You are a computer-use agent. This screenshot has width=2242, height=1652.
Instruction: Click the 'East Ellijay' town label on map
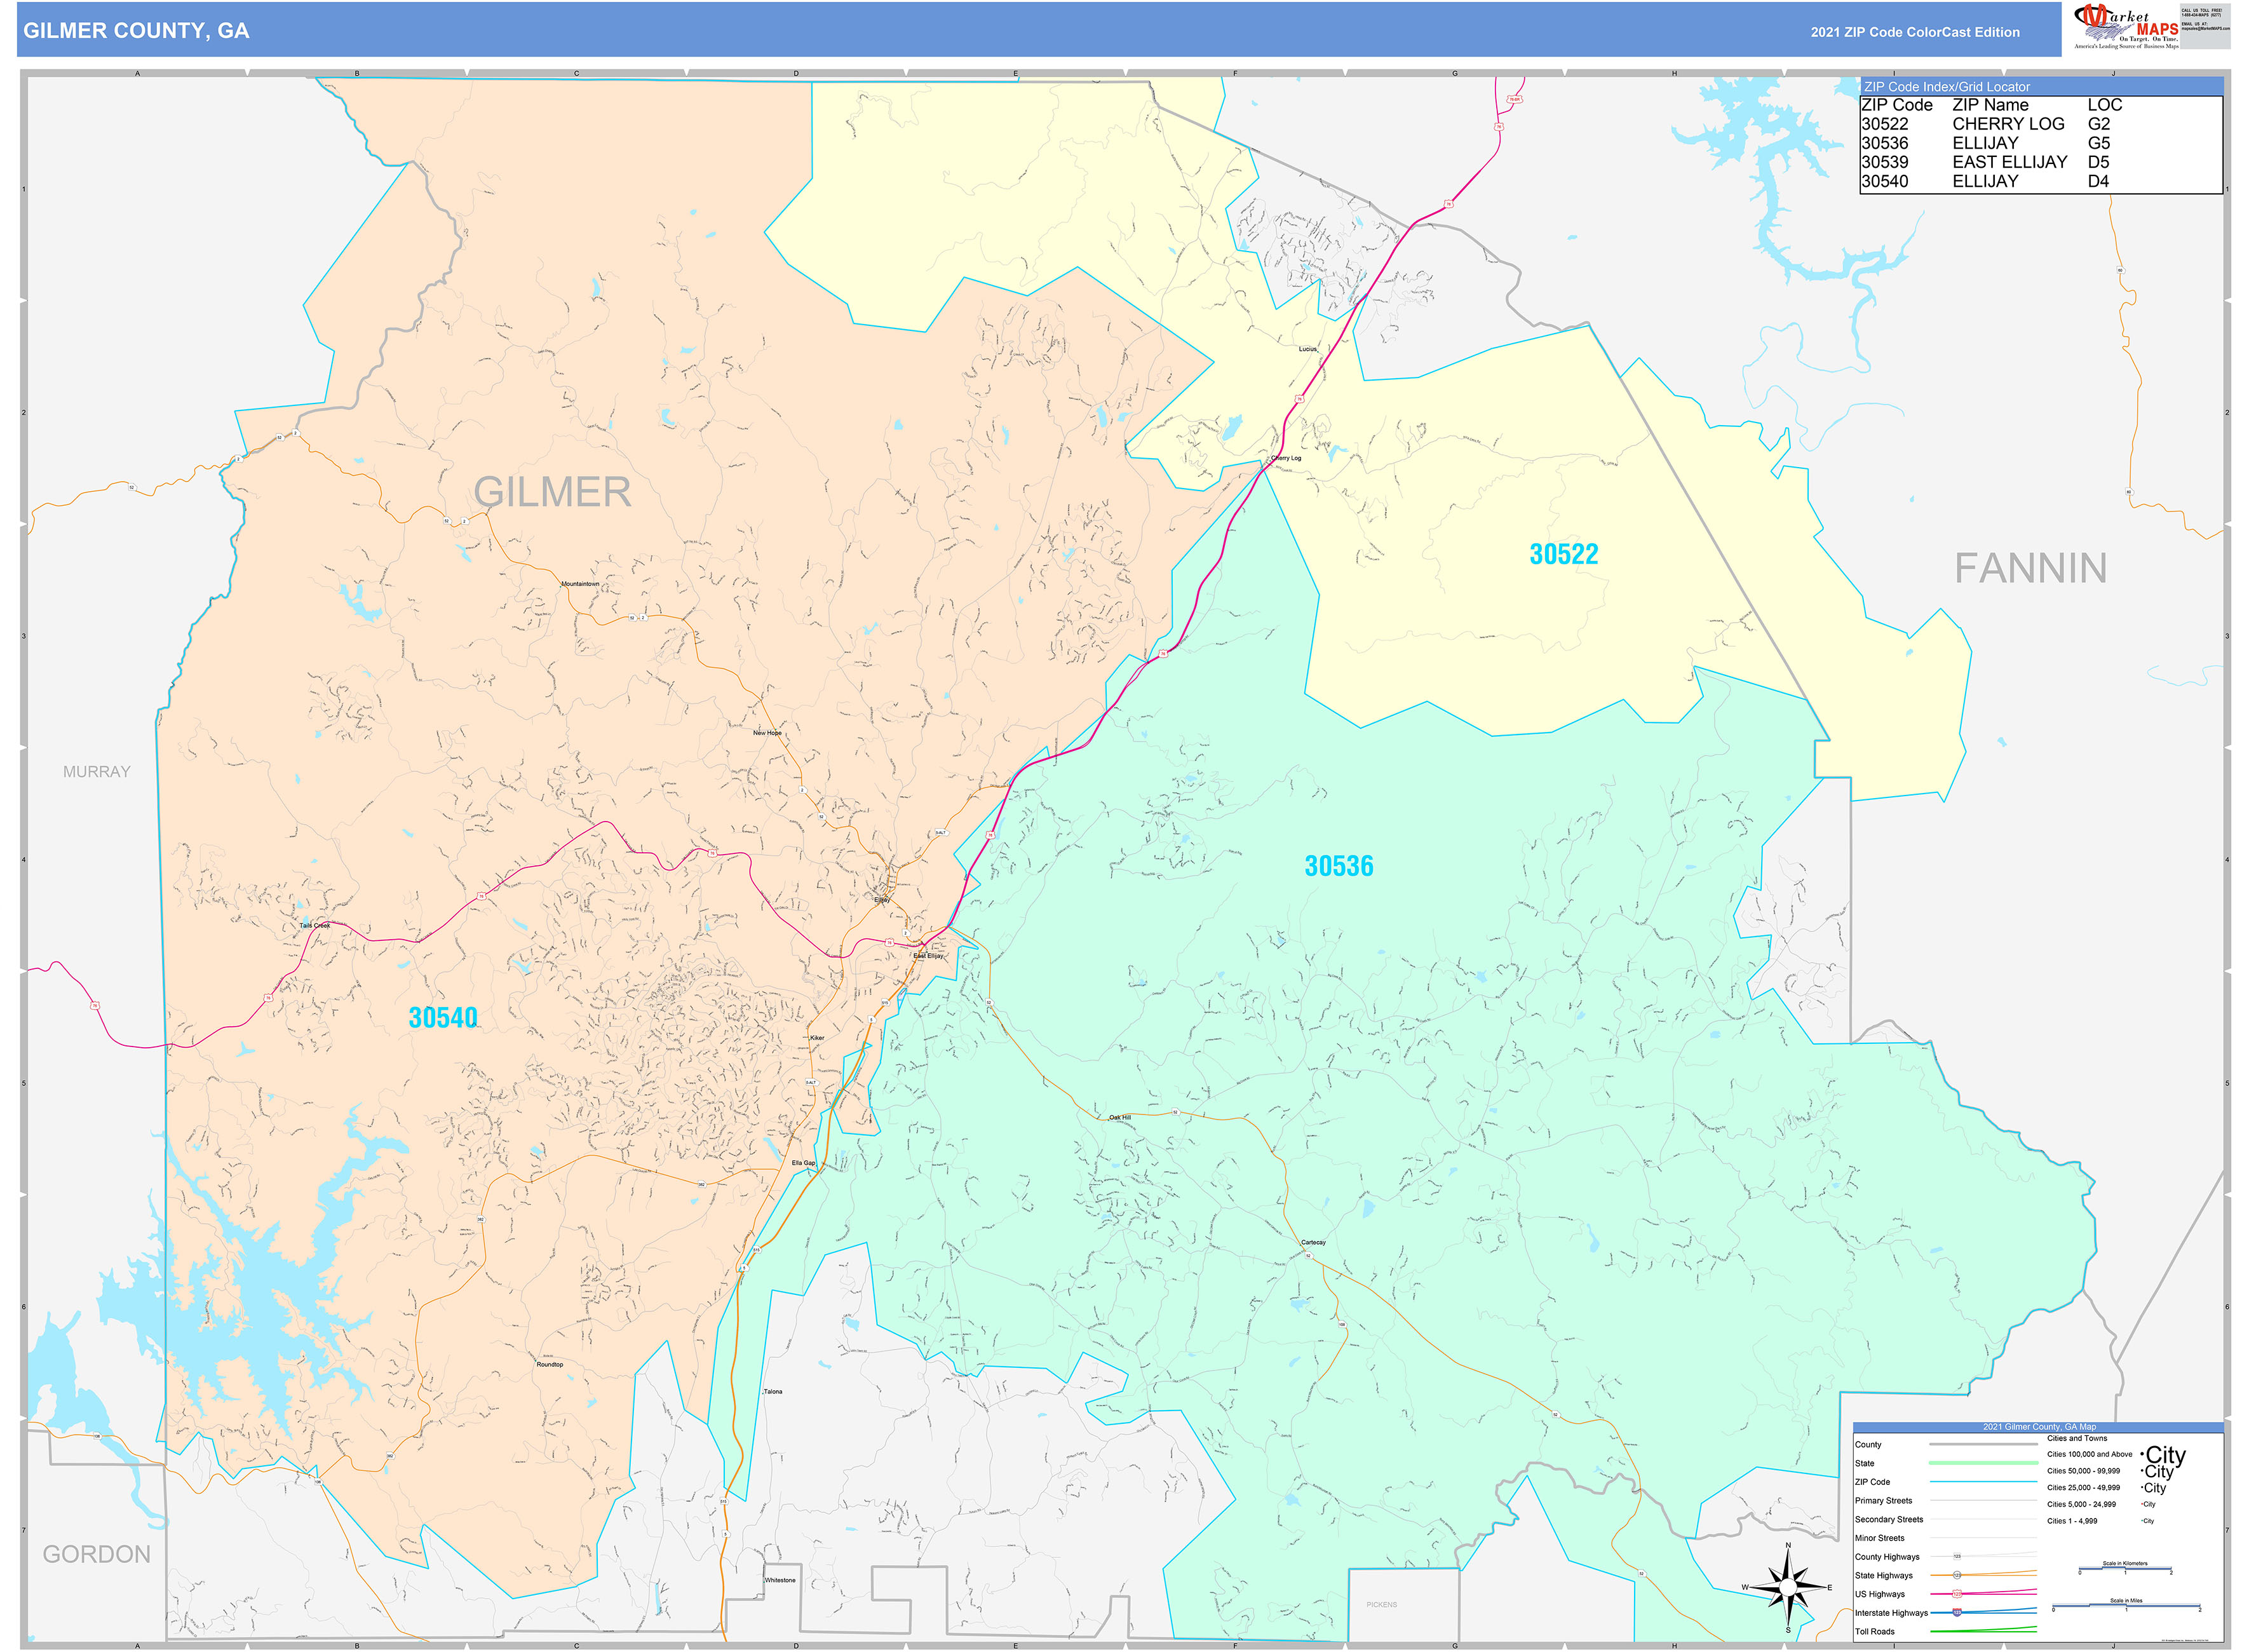point(927,956)
